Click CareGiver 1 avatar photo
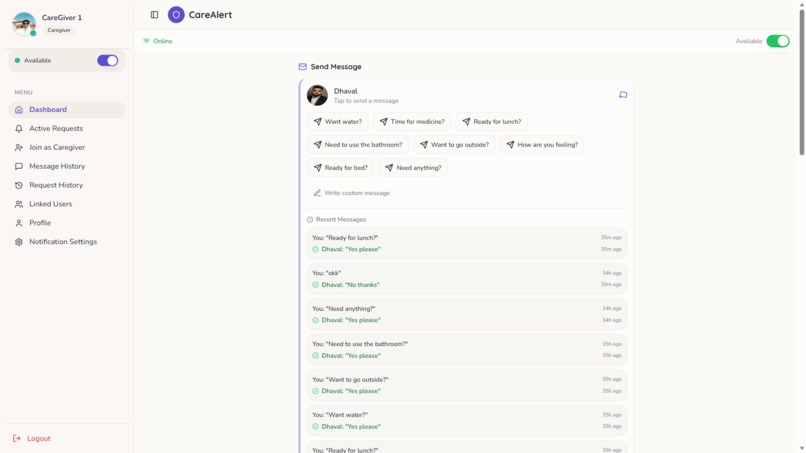 [24, 24]
